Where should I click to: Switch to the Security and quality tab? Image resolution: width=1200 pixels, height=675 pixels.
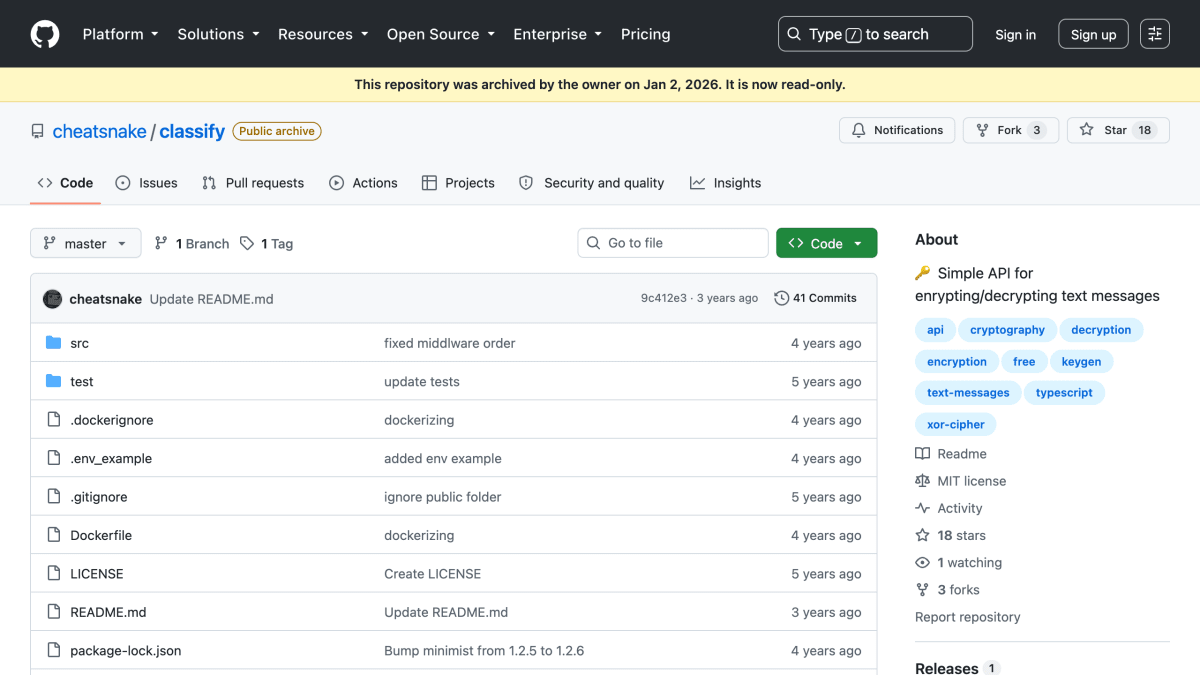pyautogui.click(x=592, y=183)
